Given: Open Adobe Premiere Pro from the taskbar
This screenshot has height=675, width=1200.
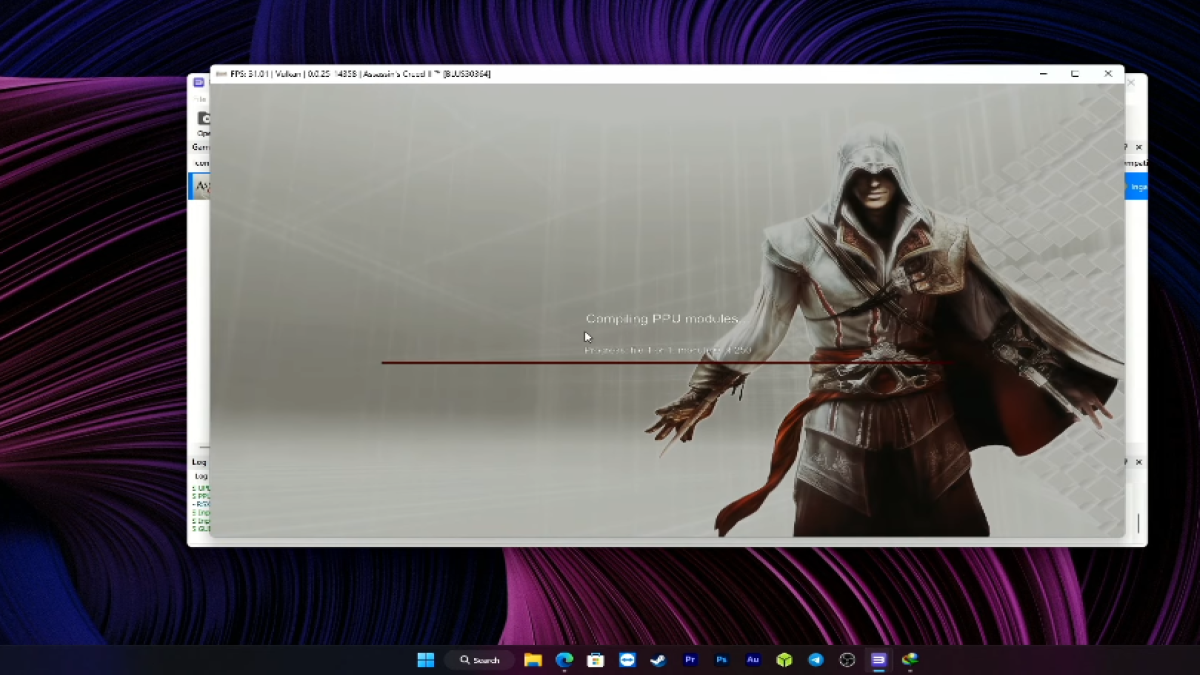Looking at the screenshot, I should 690,660.
